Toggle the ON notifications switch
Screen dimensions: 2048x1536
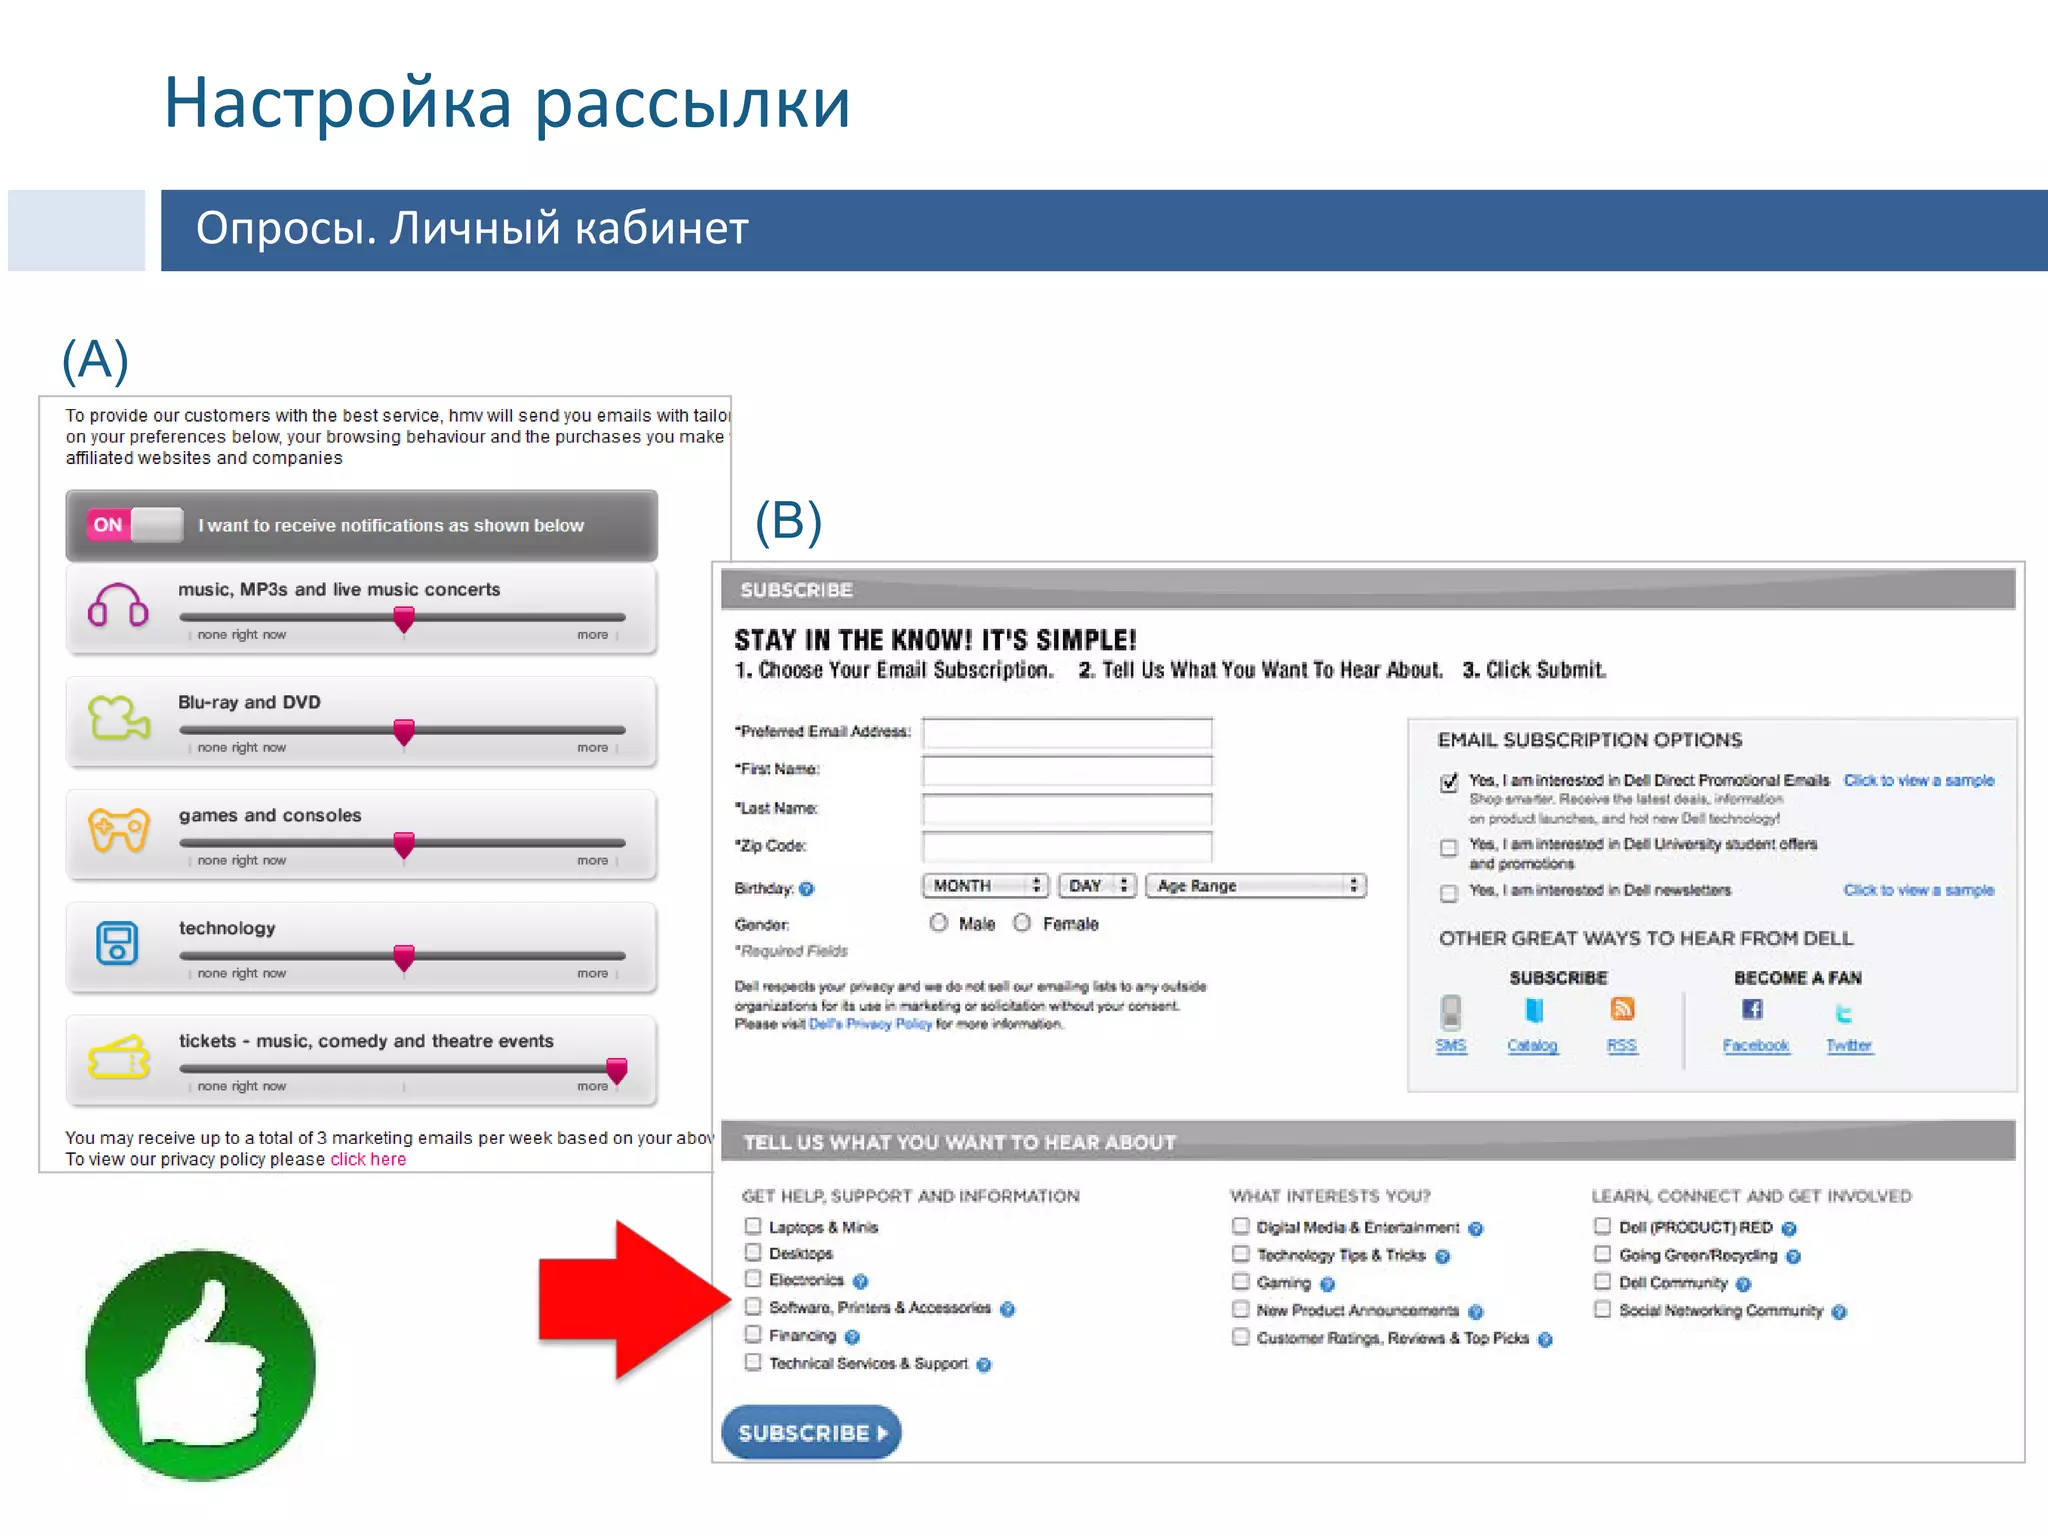[135, 525]
